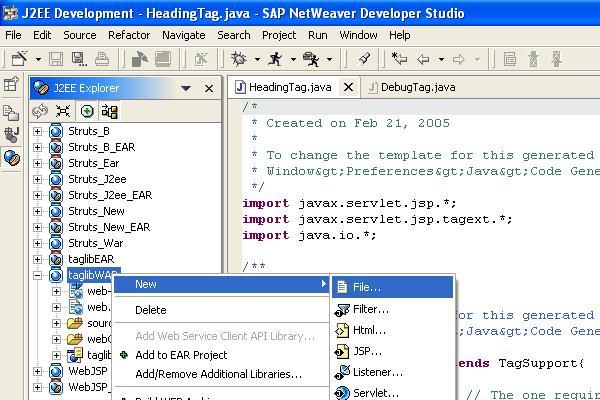Click Add to EAR Project menu entry
Viewport: 600px width, 400px height.
click(x=181, y=354)
